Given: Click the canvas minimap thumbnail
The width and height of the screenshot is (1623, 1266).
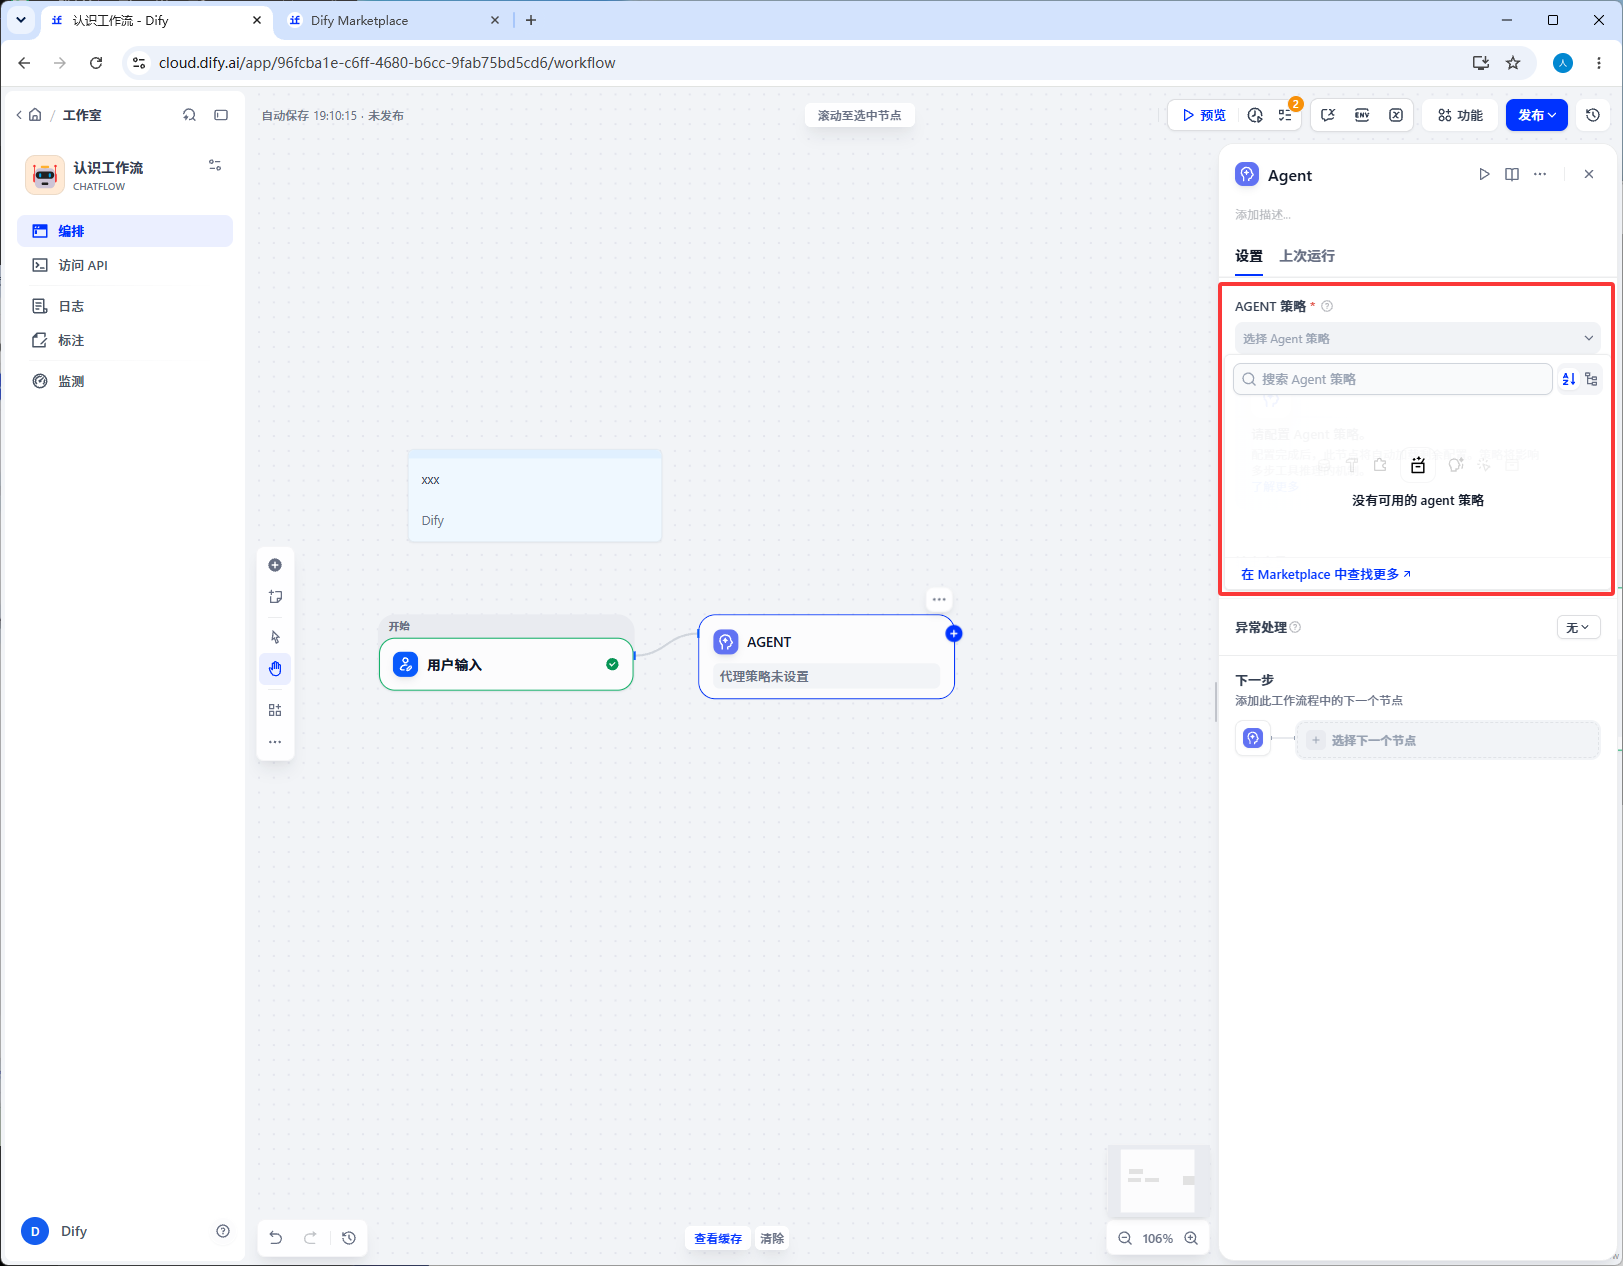Looking at the screenshot, I should 1158,1180.
